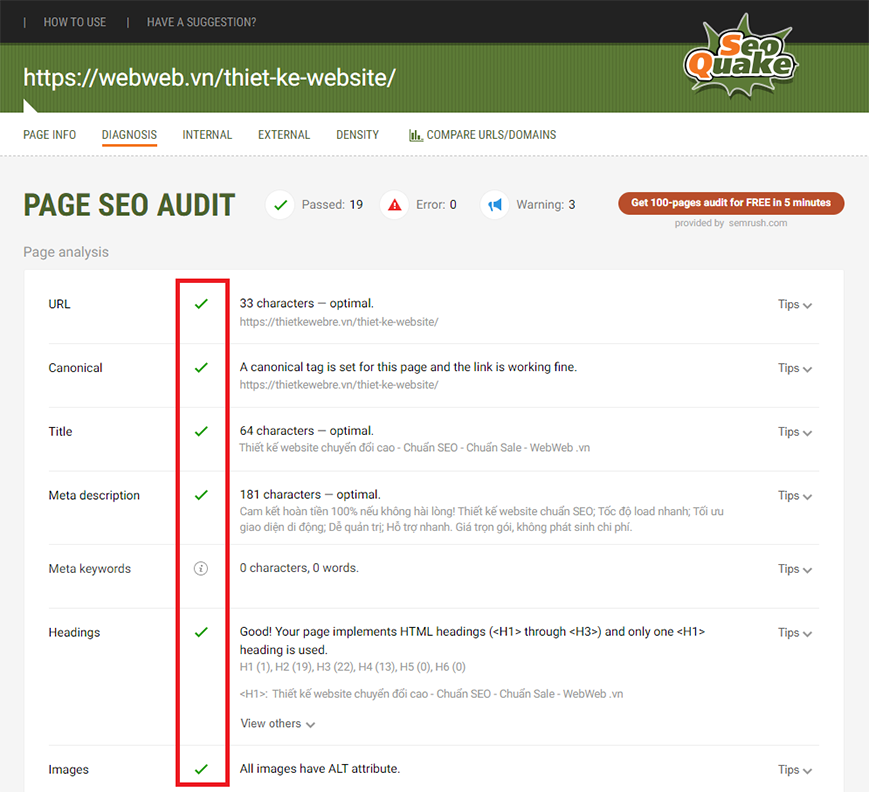Open the How To Use link
869x792 pixels.
(x=75, y=22)
